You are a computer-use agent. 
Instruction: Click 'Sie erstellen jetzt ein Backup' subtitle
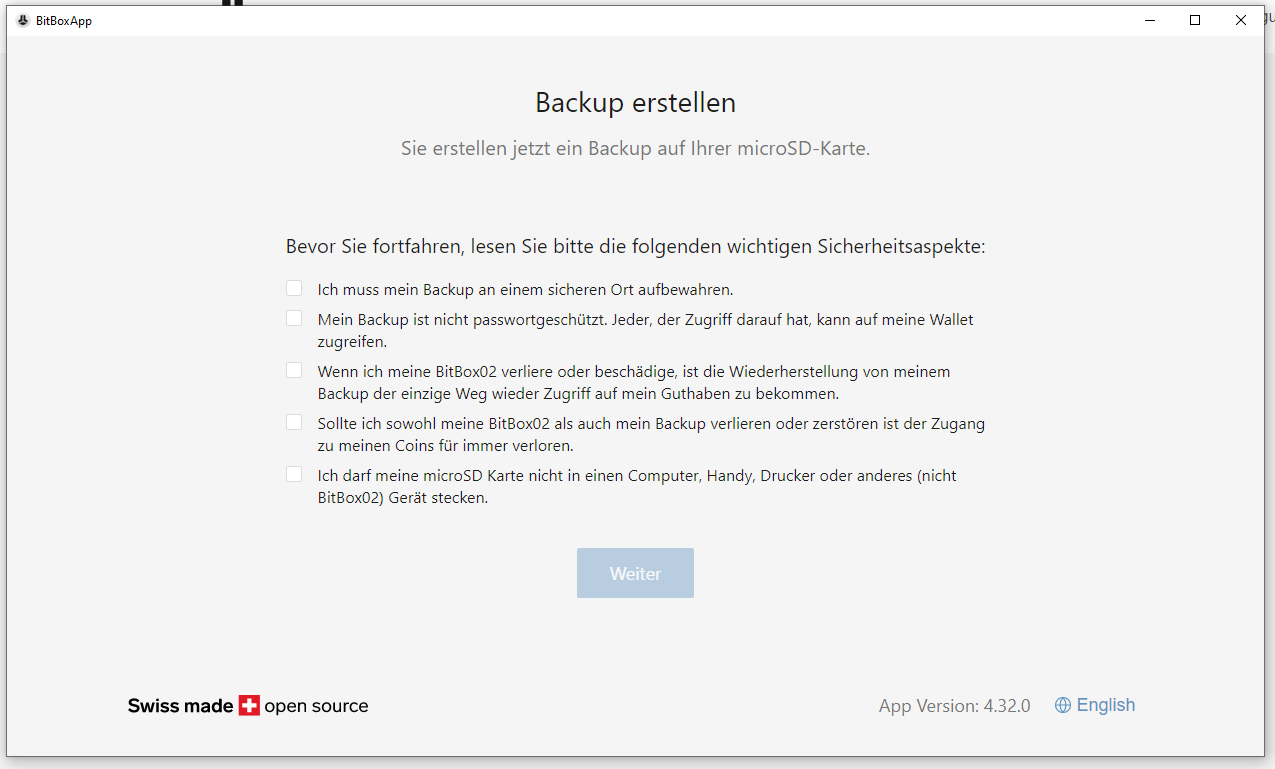(x=635, y=149)
